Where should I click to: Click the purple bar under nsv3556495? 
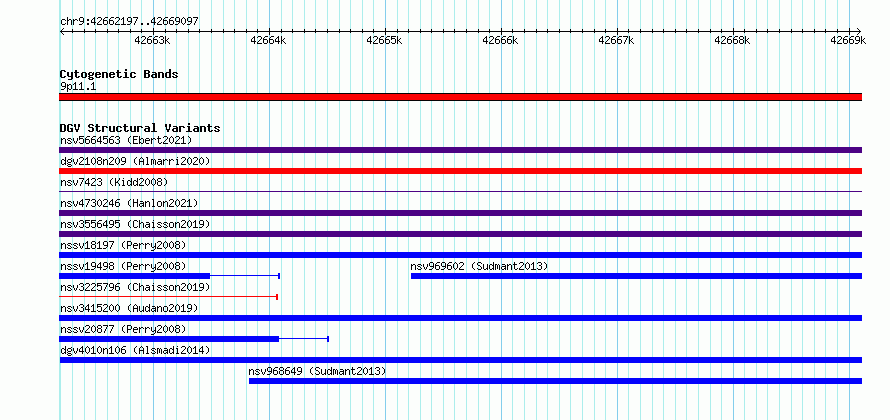[x=460, y=234]
